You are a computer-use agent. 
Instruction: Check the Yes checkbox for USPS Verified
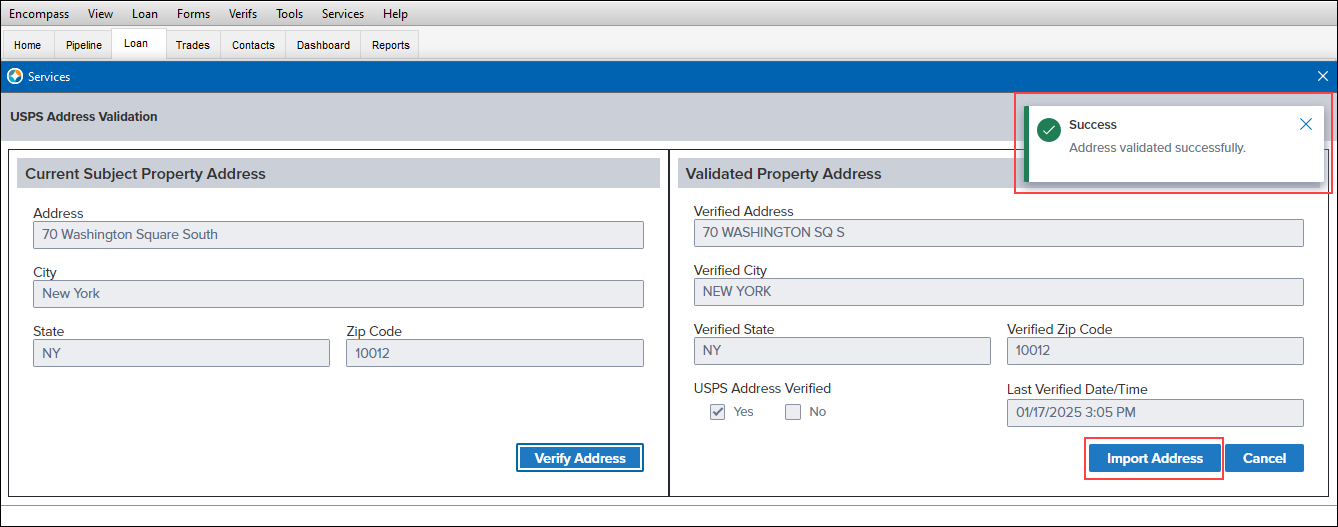(x=717, y=412)
